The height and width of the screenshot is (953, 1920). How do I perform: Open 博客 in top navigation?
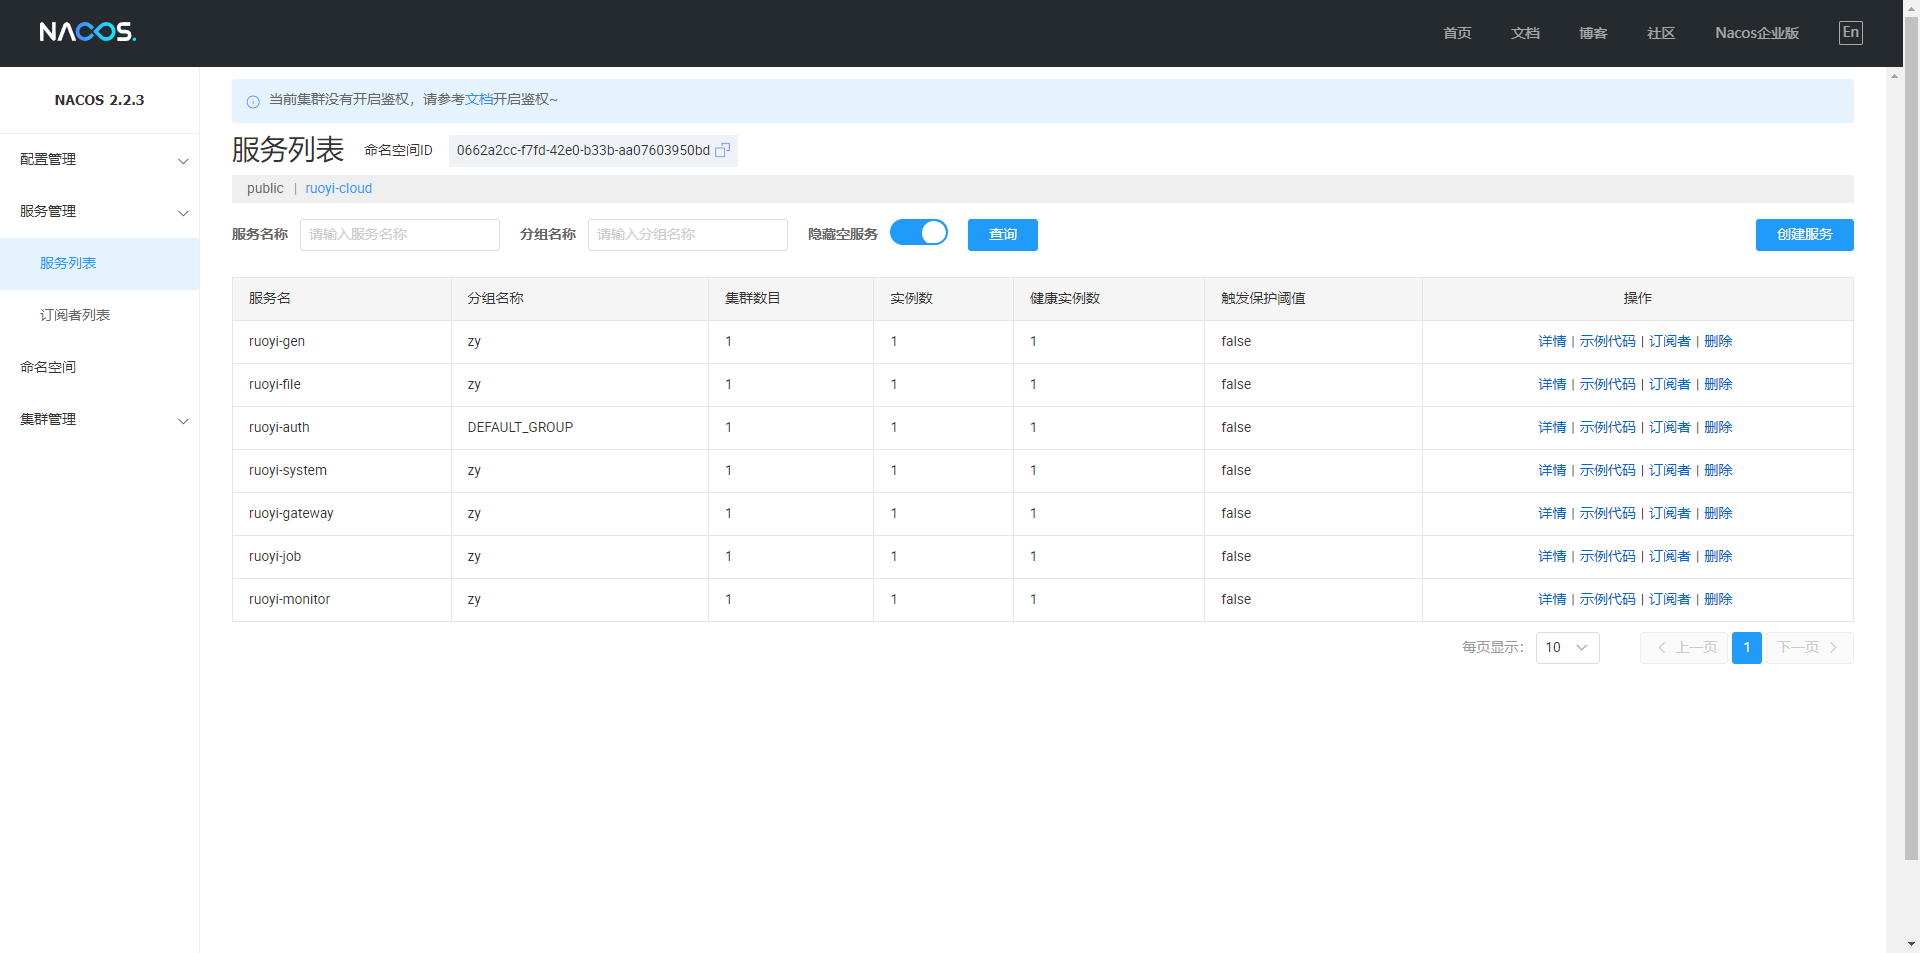pos(1593,33)
